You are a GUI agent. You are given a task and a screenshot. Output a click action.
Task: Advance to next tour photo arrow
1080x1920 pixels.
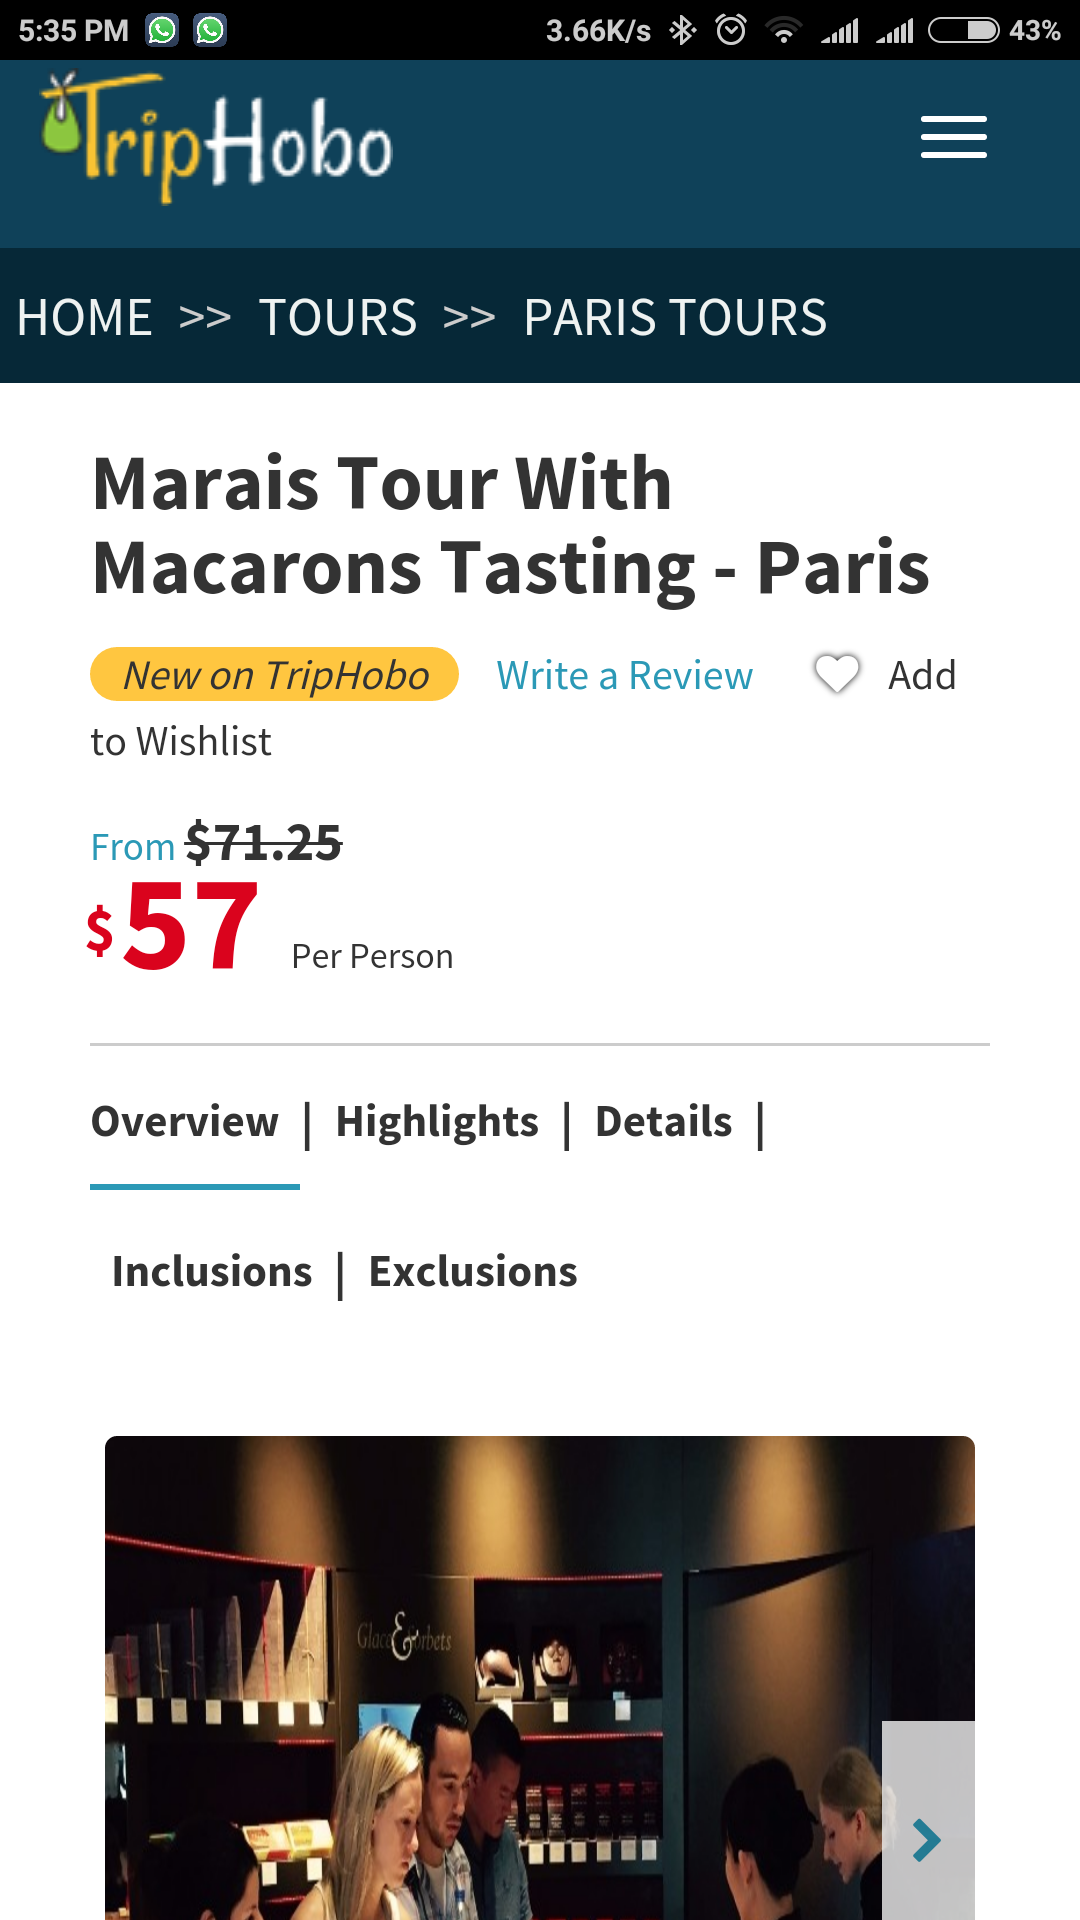[927, 1839]
